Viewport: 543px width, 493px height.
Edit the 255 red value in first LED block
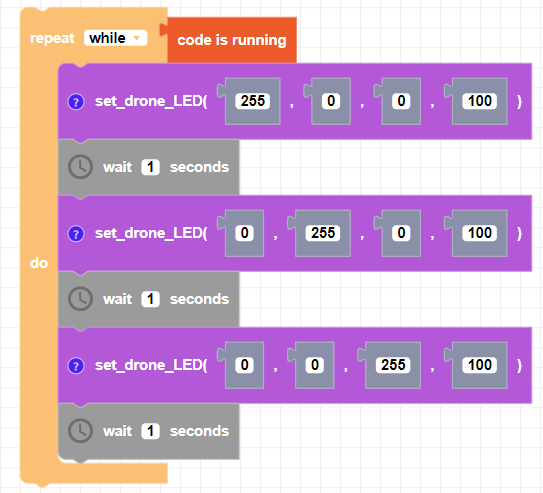tap(252, 101)
